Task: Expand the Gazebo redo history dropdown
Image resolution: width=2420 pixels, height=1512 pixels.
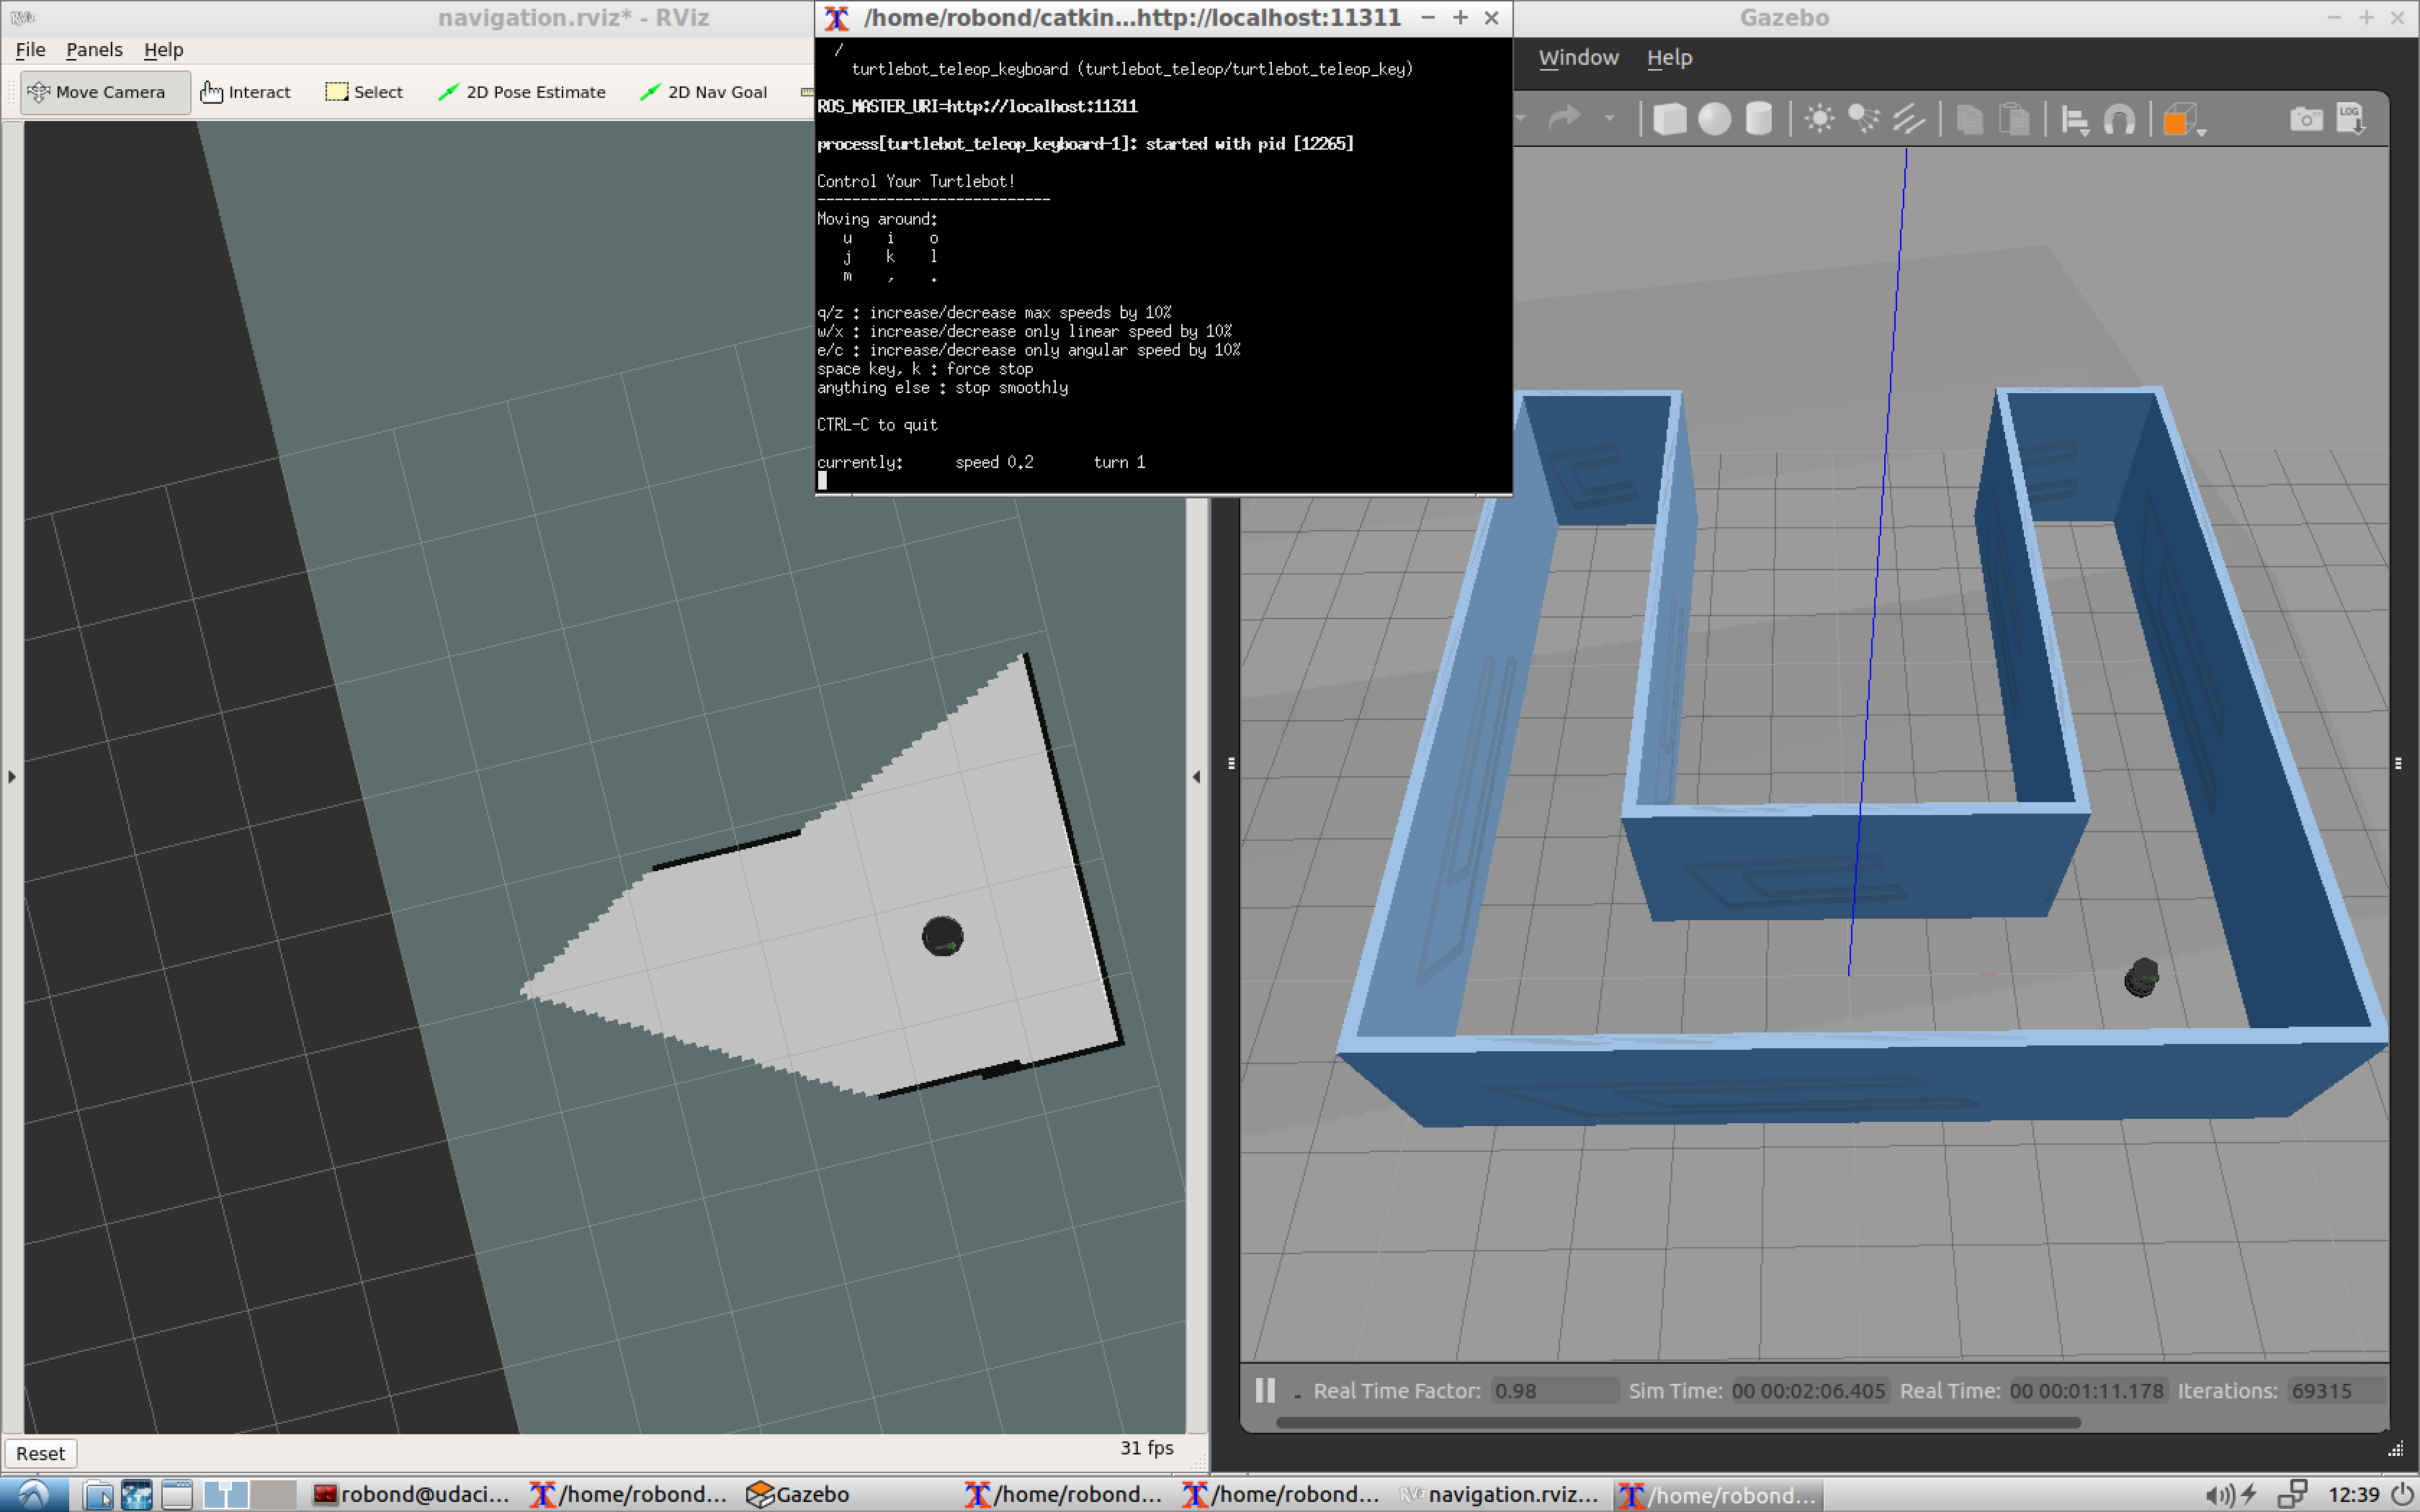Action: pyautogui.click(x=1609, y=118)
